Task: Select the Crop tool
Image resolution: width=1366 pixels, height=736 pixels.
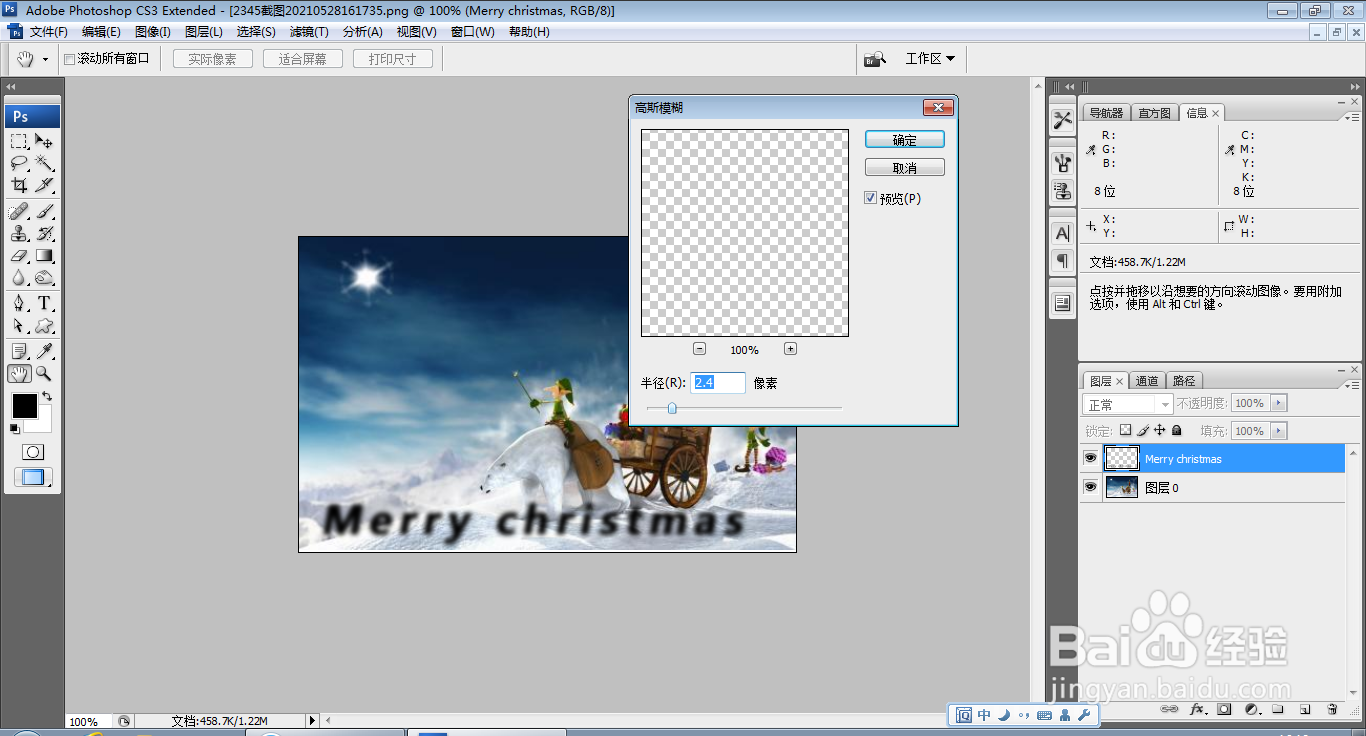Action: pyautogui.click(x=19, y=185)
